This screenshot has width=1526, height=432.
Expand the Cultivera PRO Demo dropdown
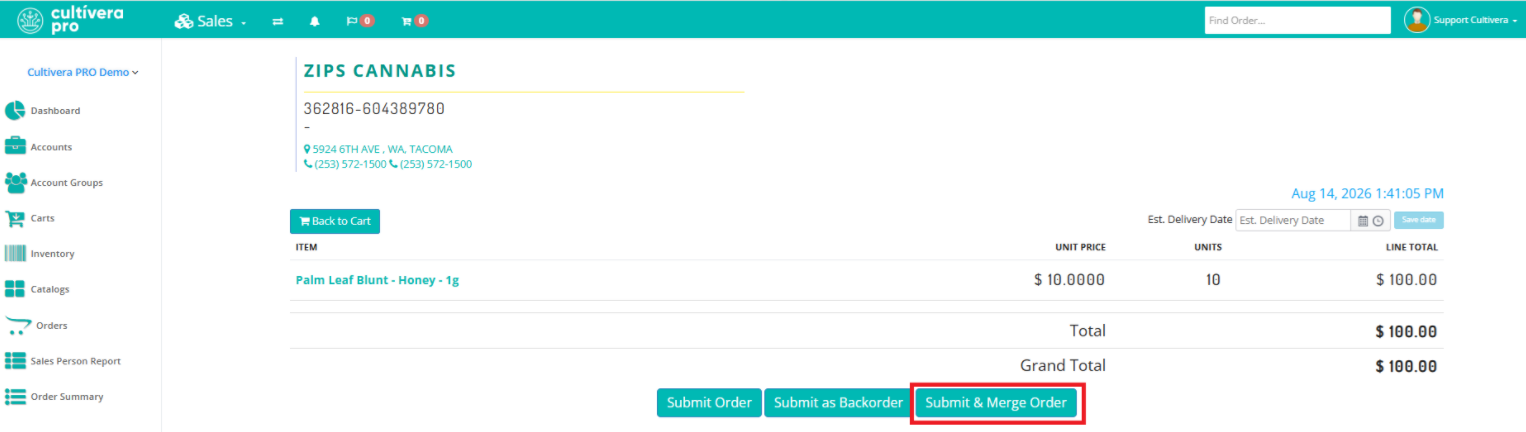[83, 72]
